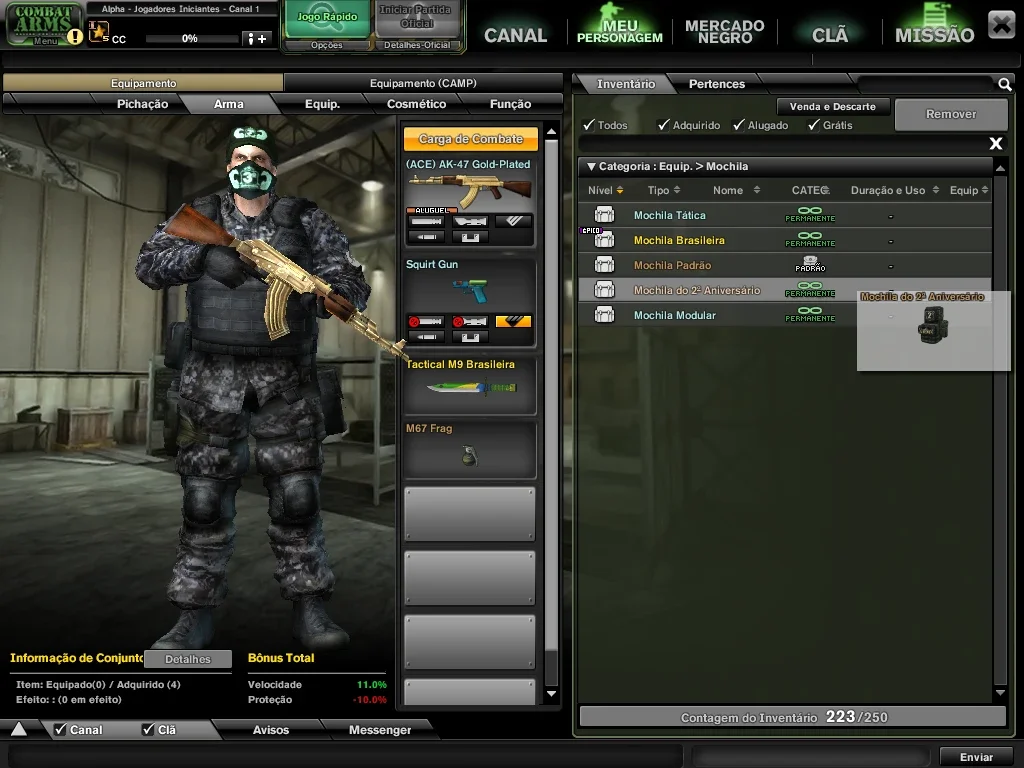Click the AK-47 scope attachment slot icon

click(470, 221)
